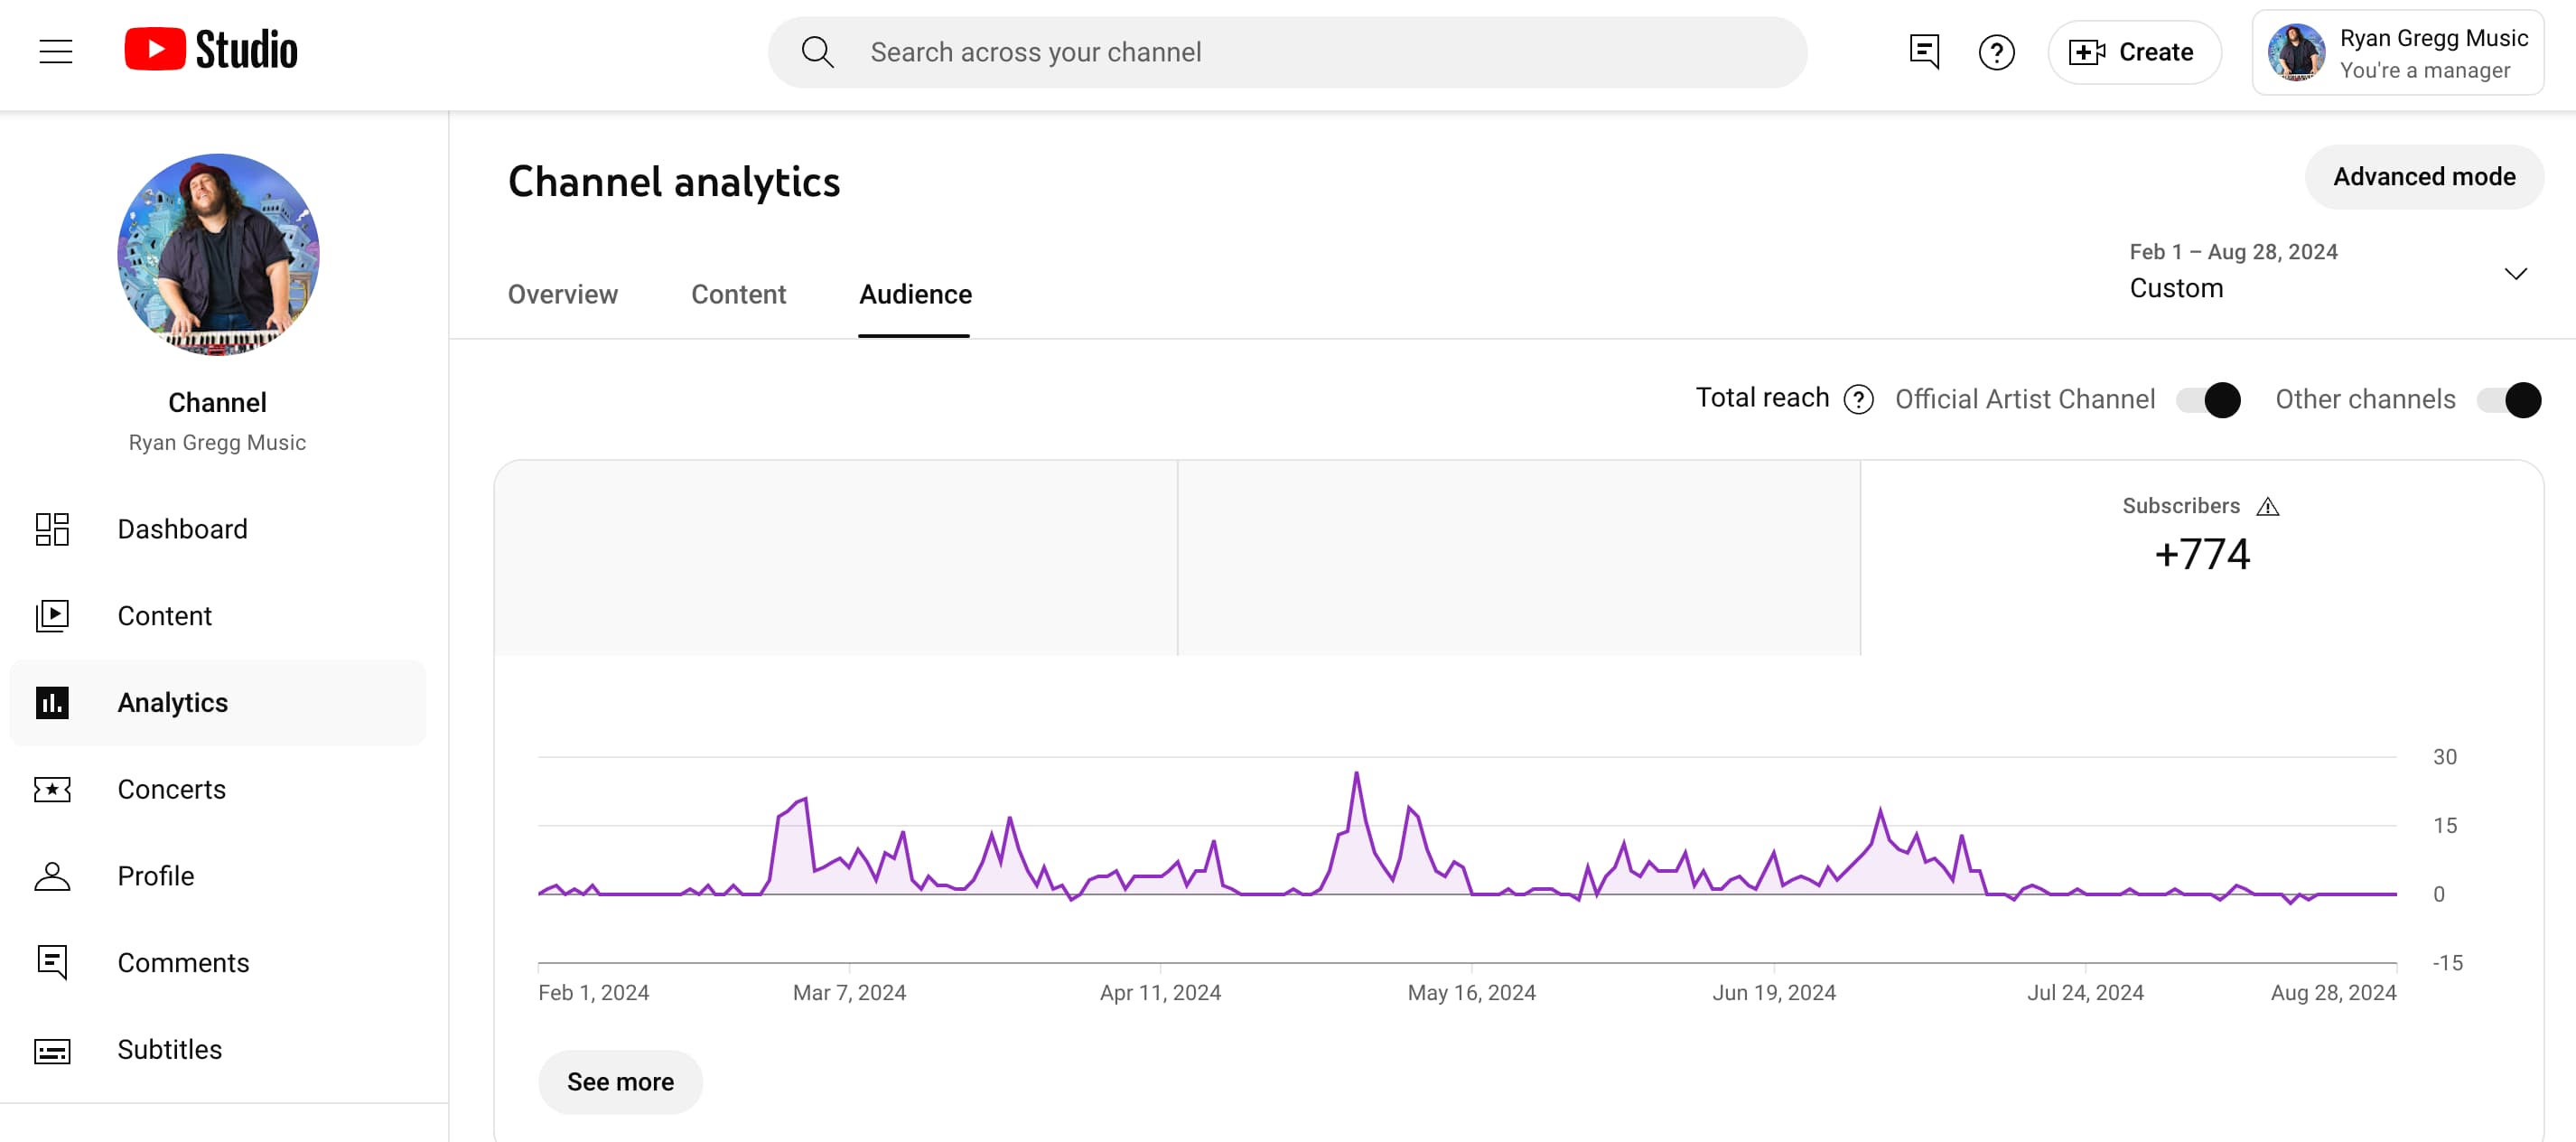Switch to the Overview tab
Image resolution: width=2576 pixels, height=1142 pixels.
(562, 294)
